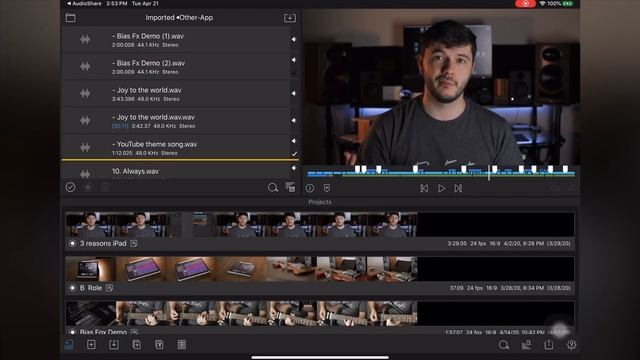
Task: Select the Bias Fx Demo (1).wav waveform icon
Action: click(x=85, y=40)
